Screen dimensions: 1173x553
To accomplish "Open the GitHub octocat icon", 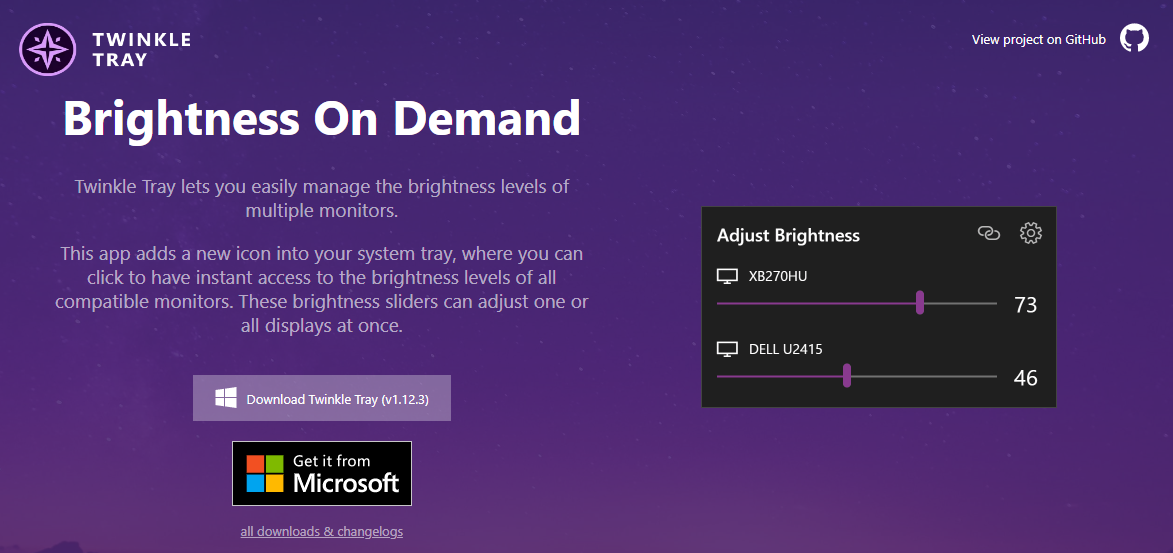I will [x=1134, y=38].
